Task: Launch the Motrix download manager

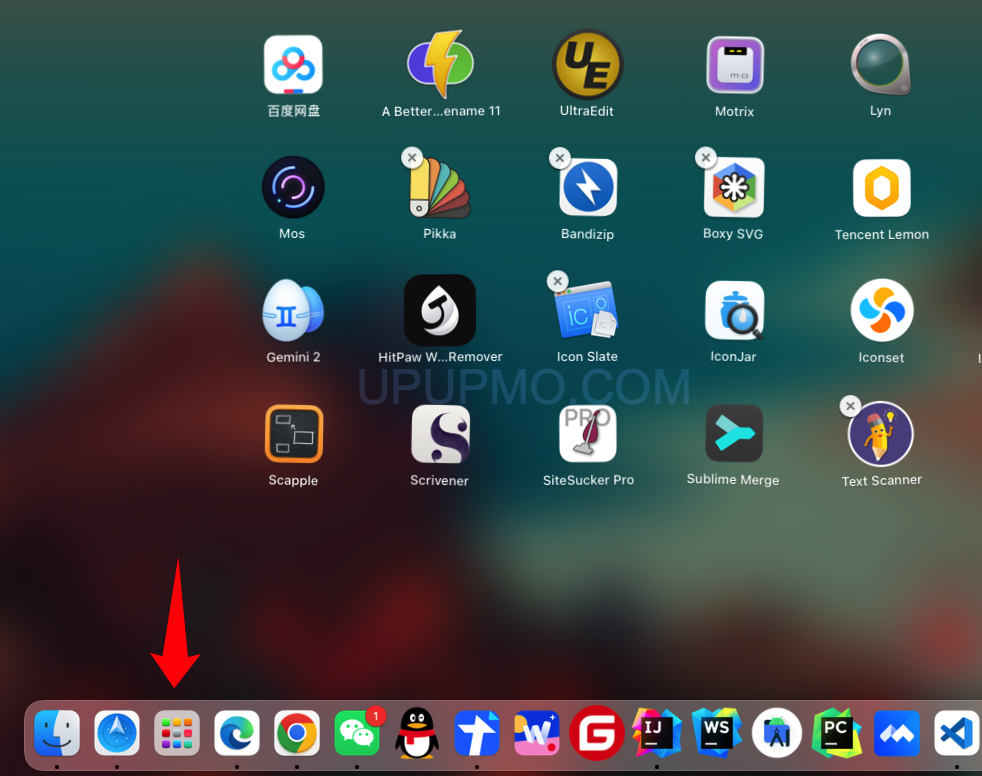Action: 735,65
